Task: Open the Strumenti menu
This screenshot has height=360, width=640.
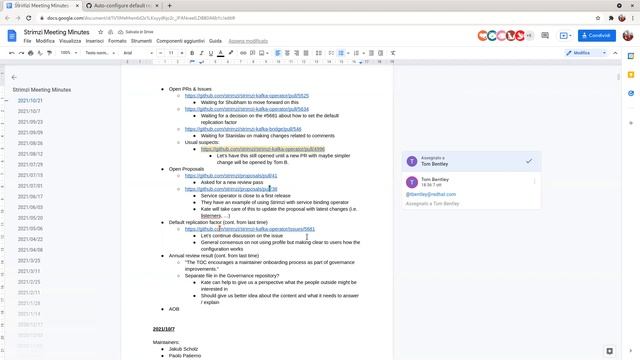Action: (141, 41)
